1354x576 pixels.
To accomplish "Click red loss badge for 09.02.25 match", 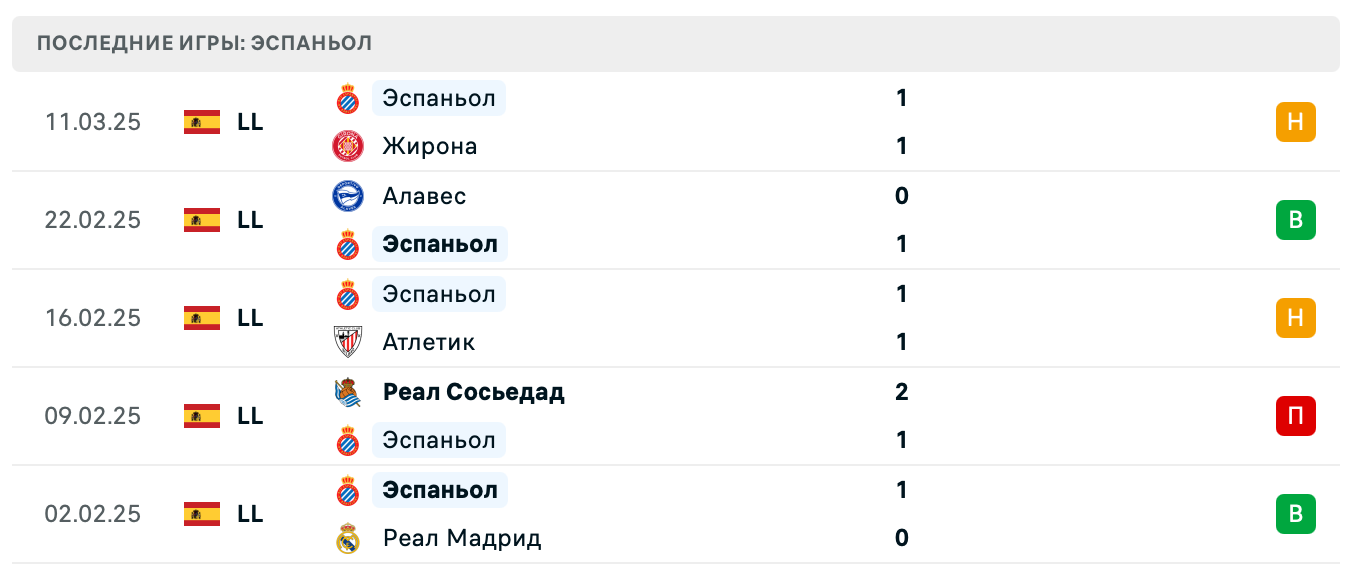I will click(1295, 416).
